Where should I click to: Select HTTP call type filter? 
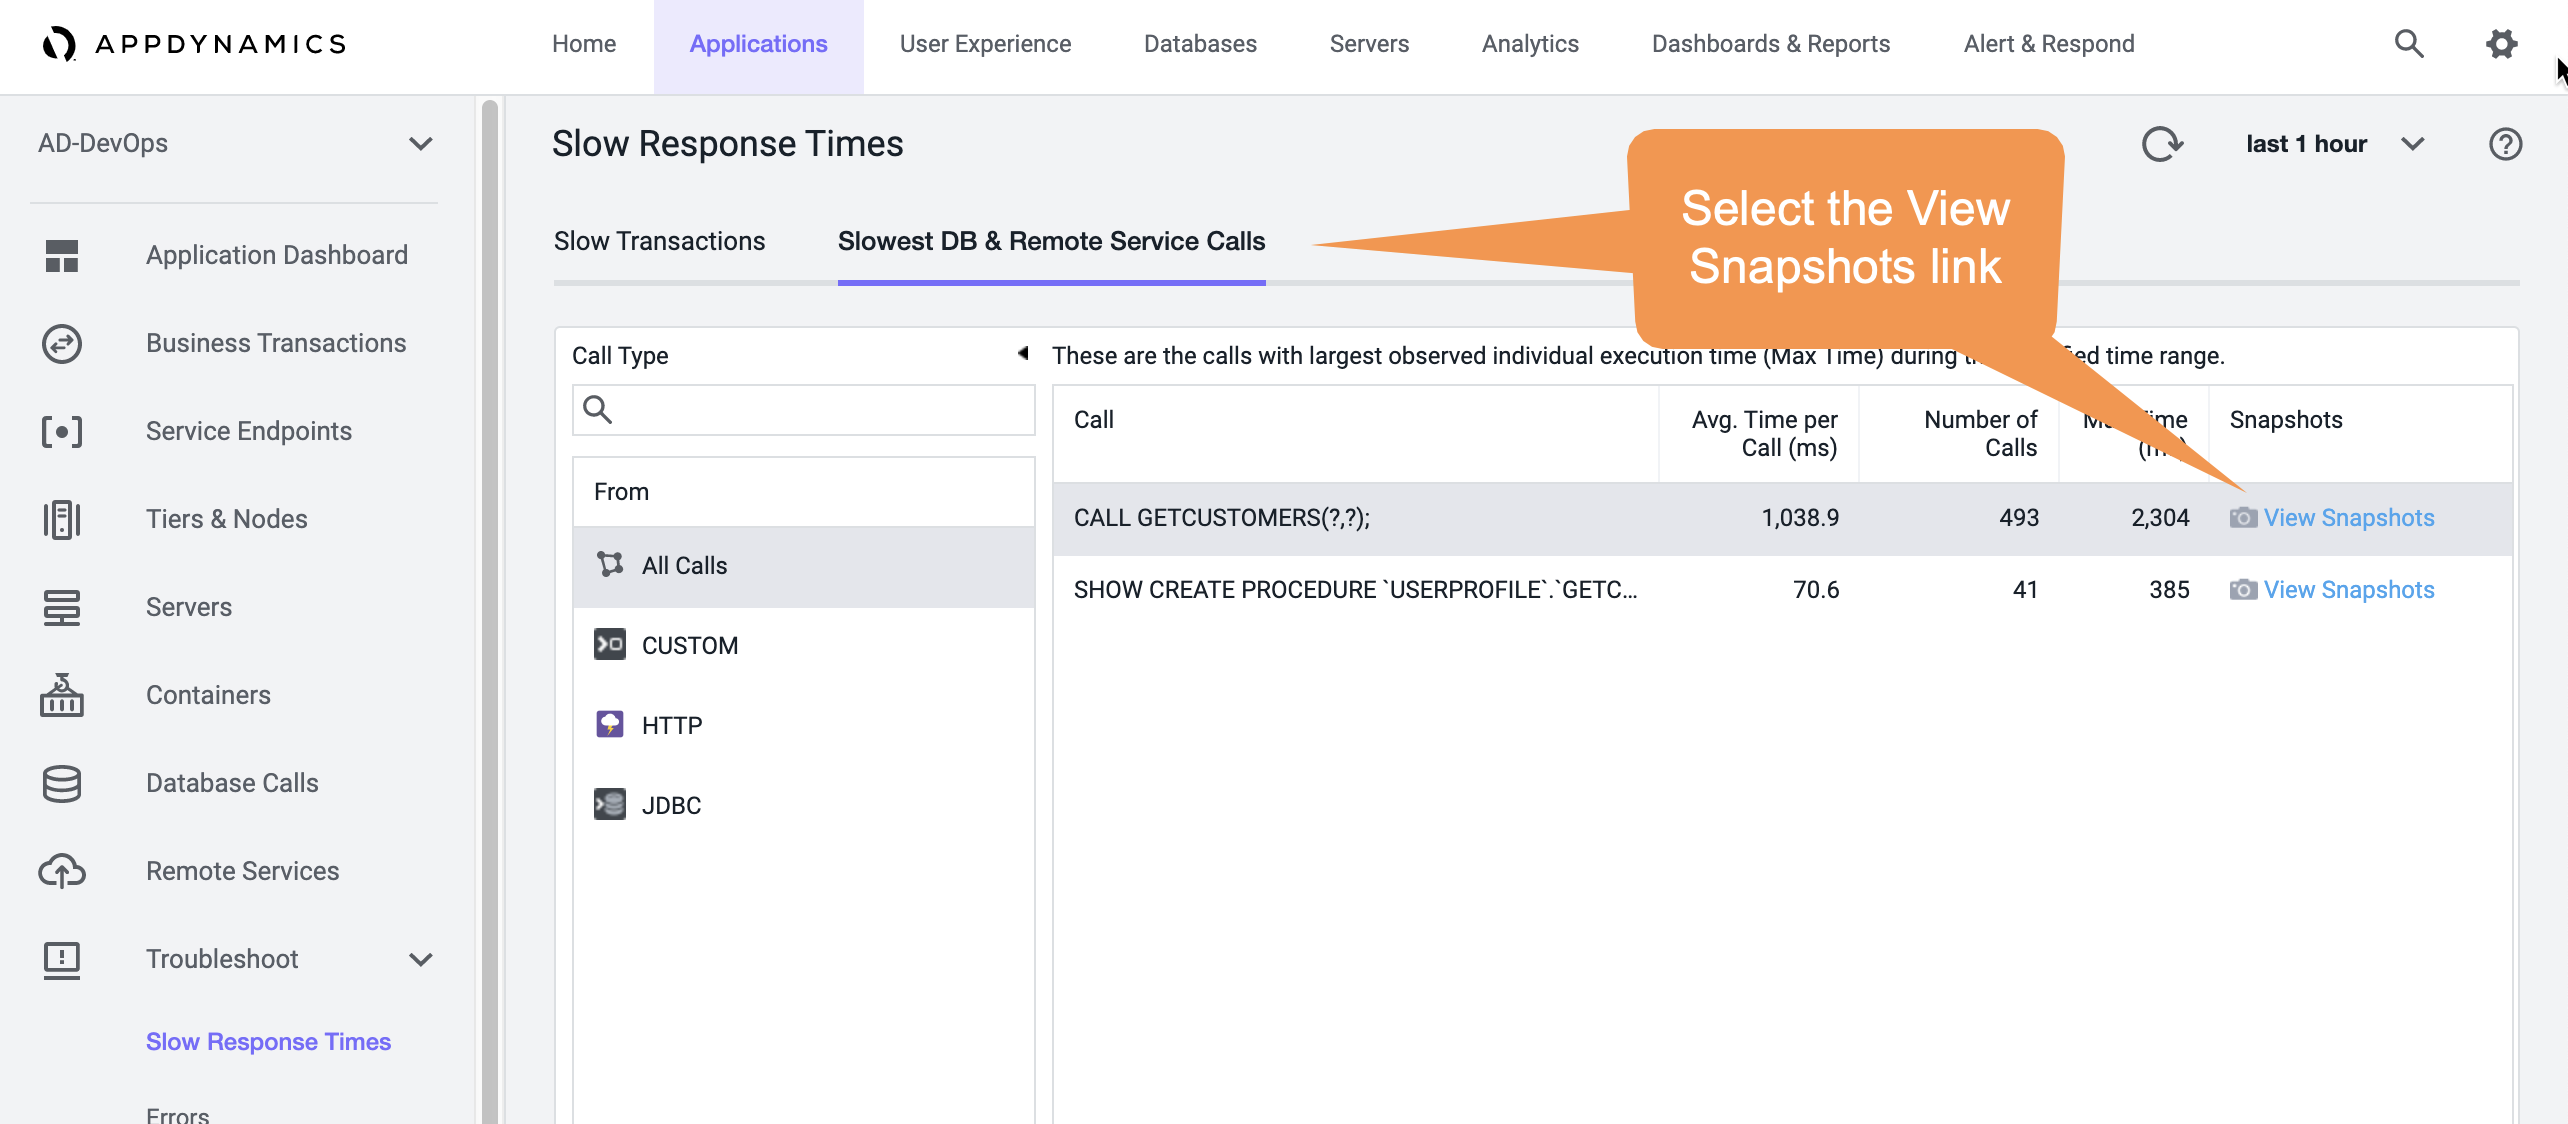804,725
